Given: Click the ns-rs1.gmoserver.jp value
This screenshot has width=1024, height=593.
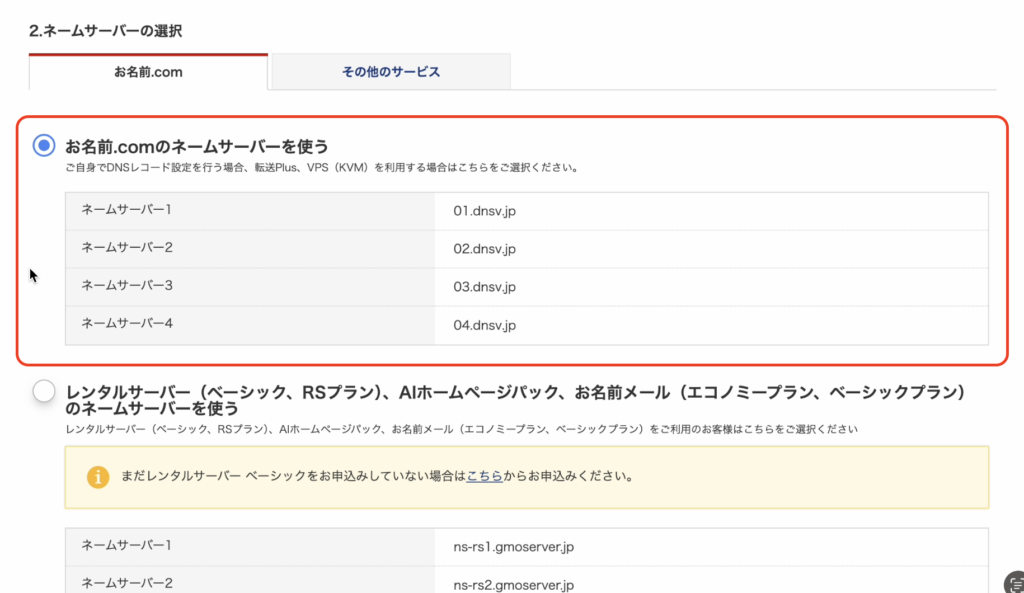Looking at the screenshot, I should coord(513,546).
